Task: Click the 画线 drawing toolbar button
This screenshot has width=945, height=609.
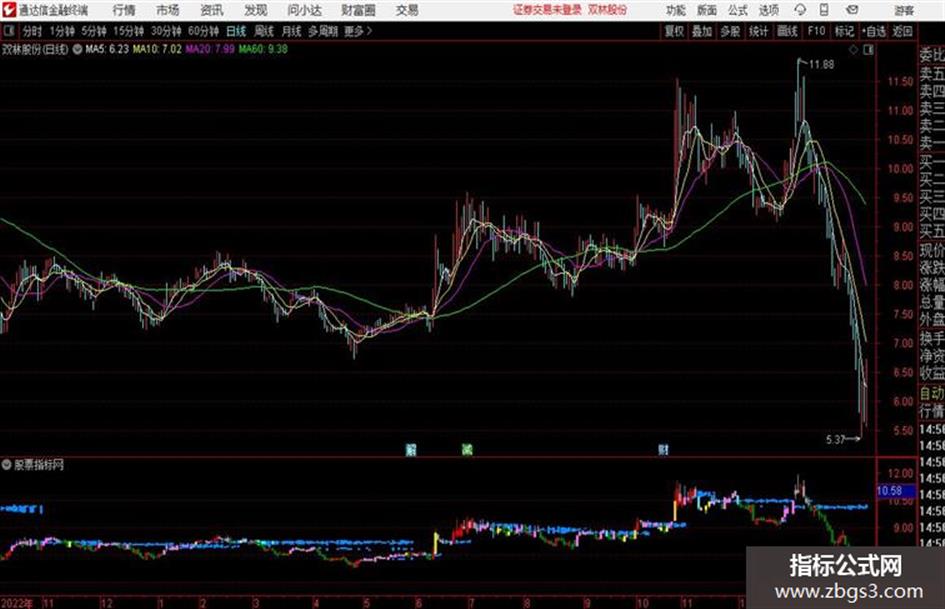Action: [786, 31]
